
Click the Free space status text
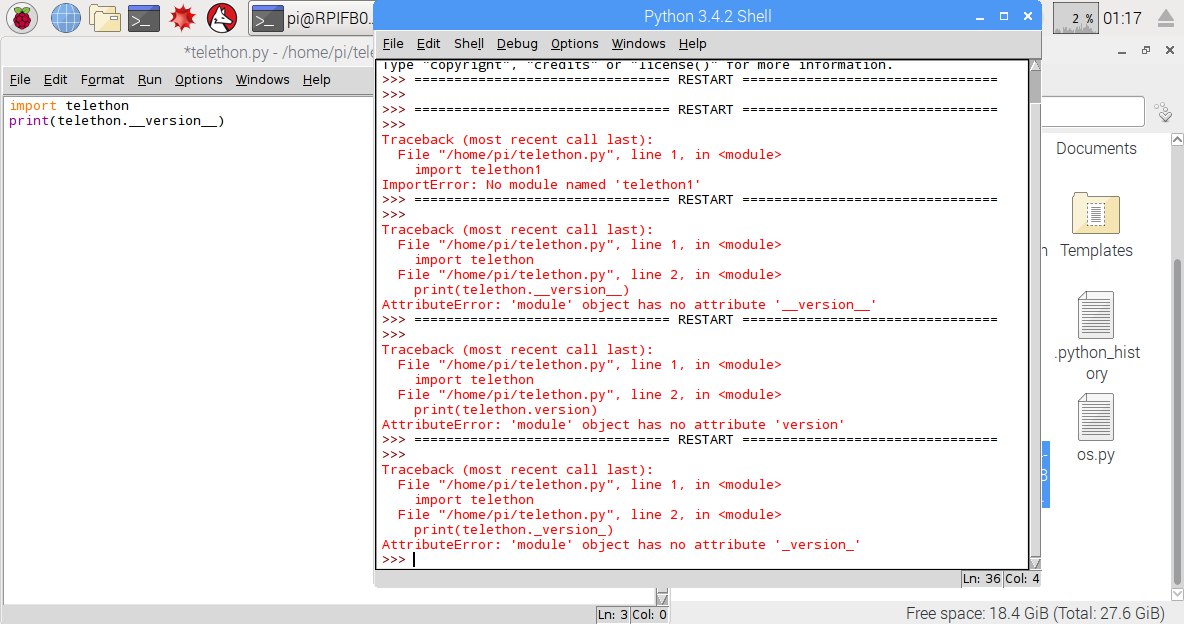click(1034, 613)
